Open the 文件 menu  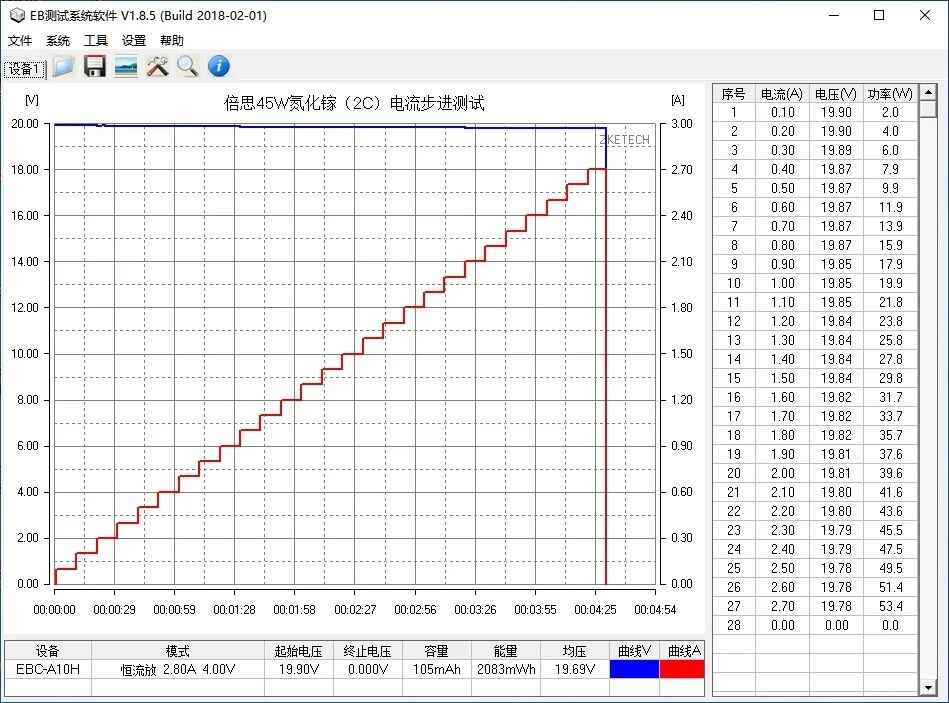tap(19, 41)
